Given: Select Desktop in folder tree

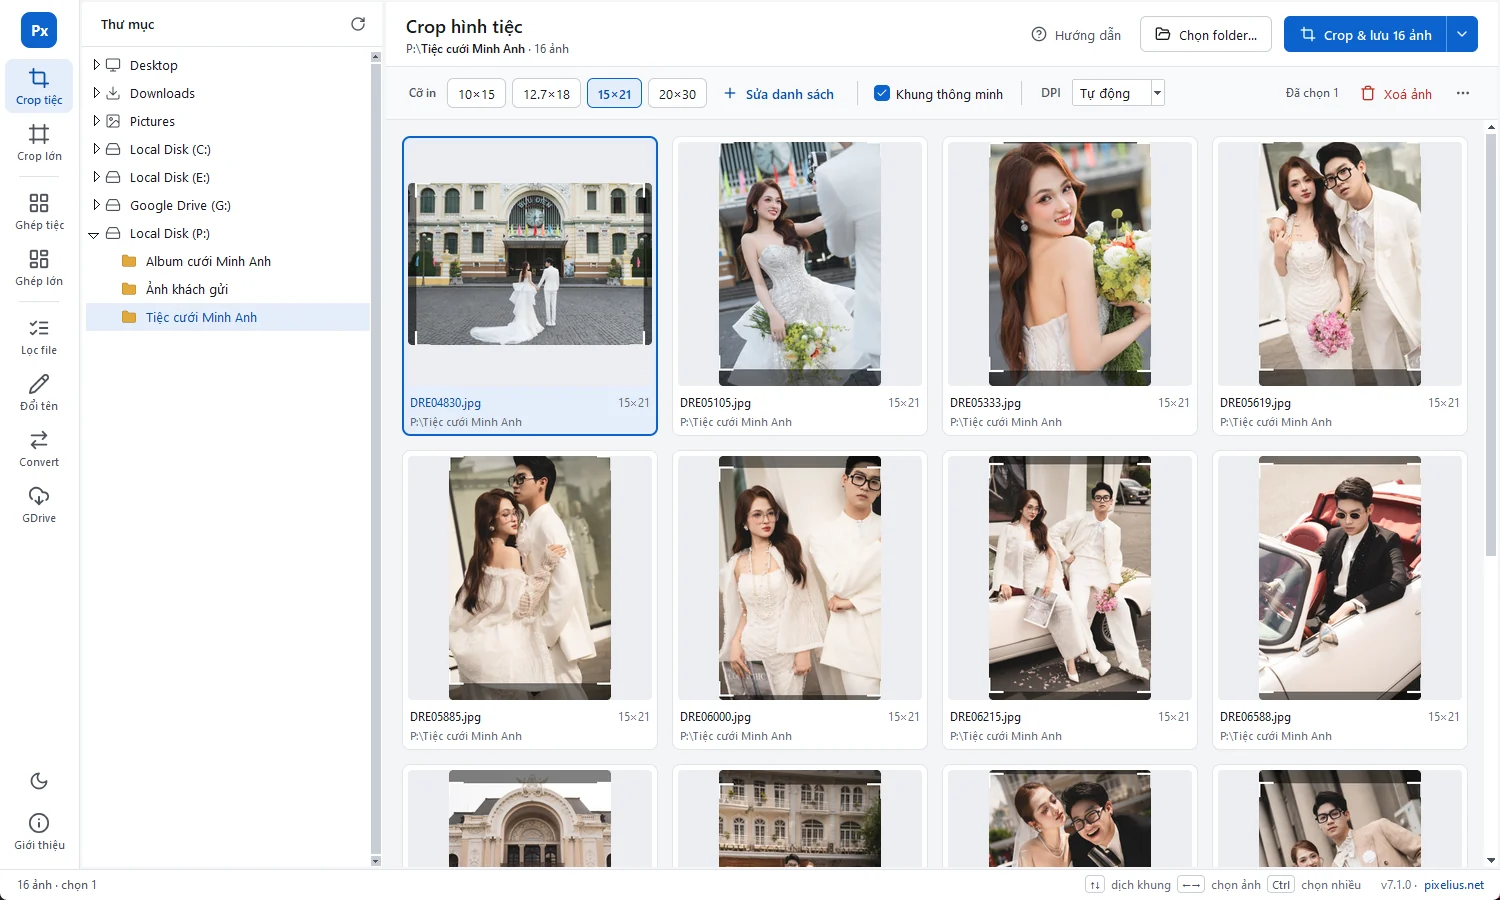Looking at the screenshot, I should click(x=153, y=65).
